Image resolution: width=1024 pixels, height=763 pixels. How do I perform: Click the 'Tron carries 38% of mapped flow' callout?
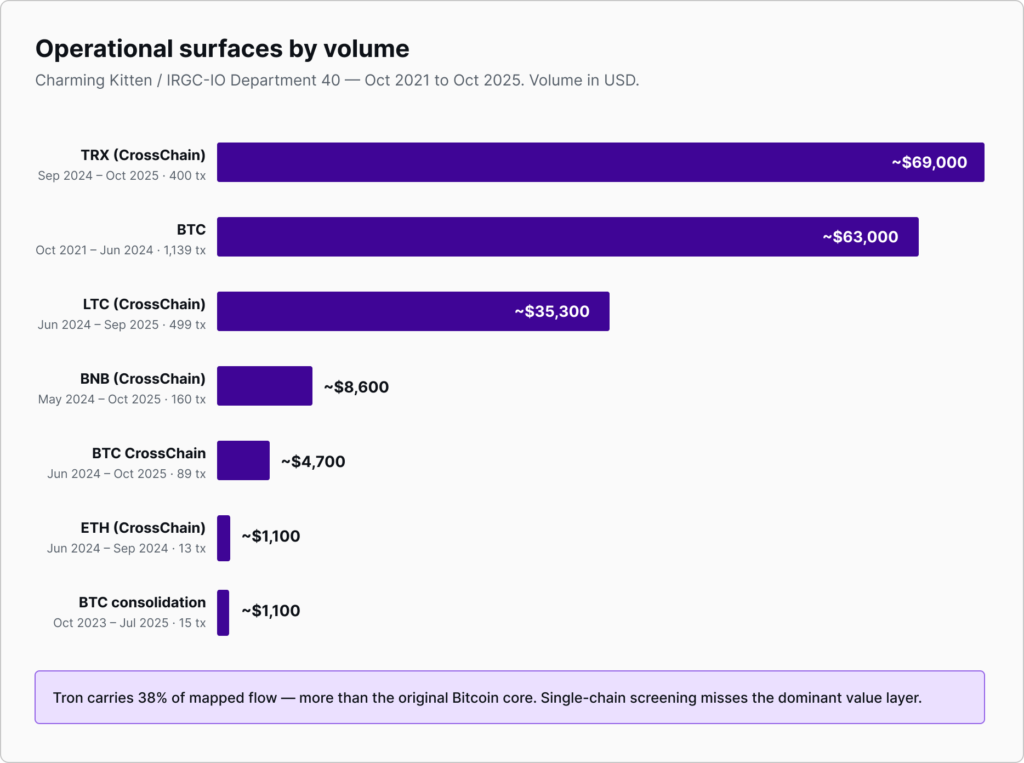click(509, 697)
